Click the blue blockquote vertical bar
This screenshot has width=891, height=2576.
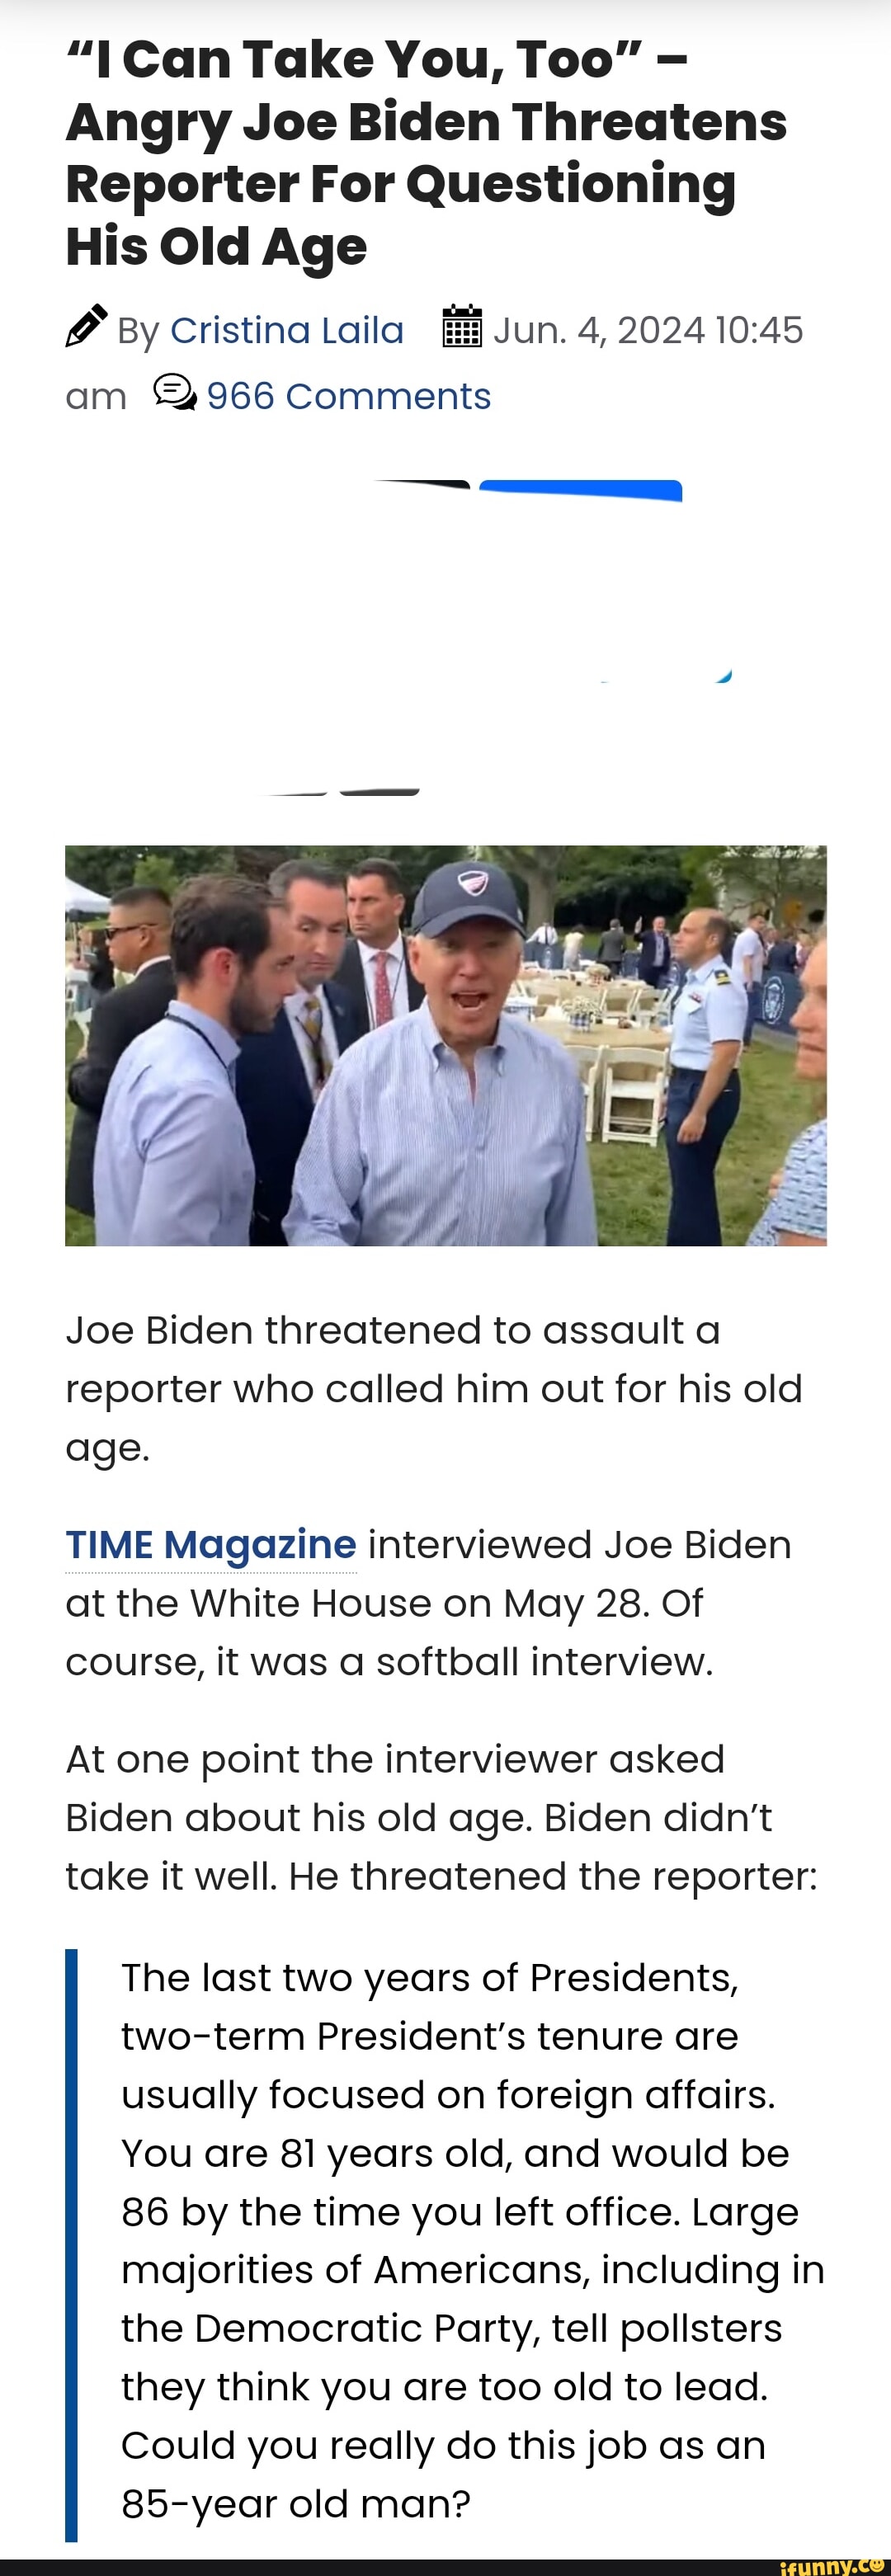71,2244
